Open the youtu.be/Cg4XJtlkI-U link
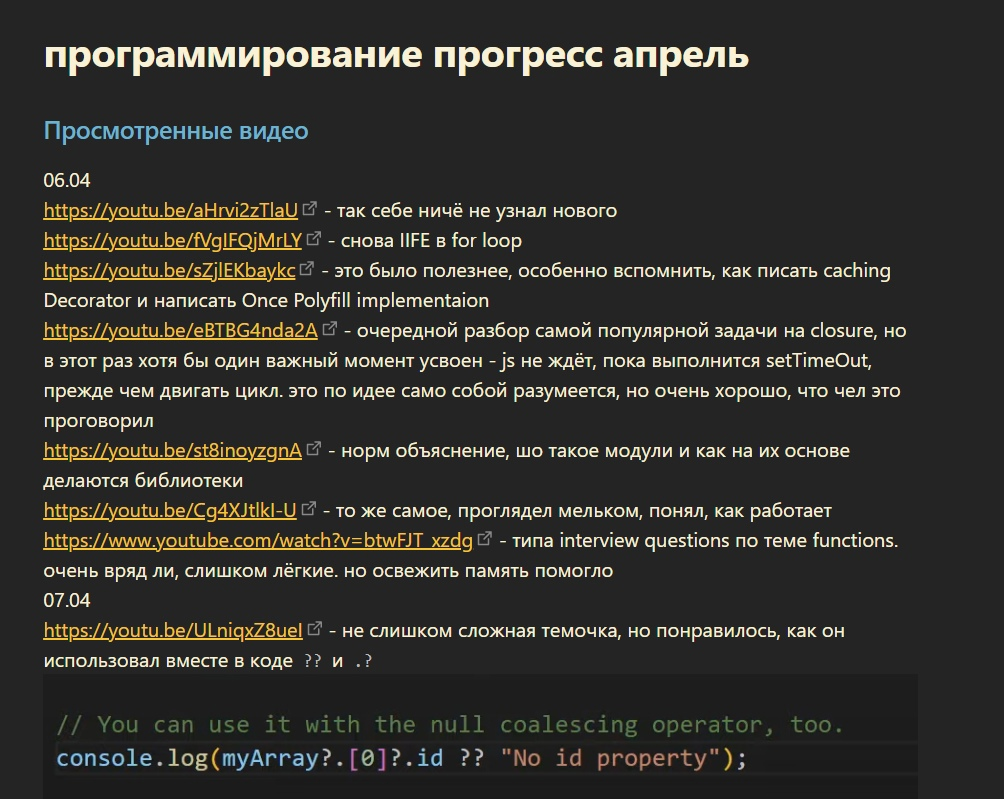1004x799 pixels. (x=170, y=511)
